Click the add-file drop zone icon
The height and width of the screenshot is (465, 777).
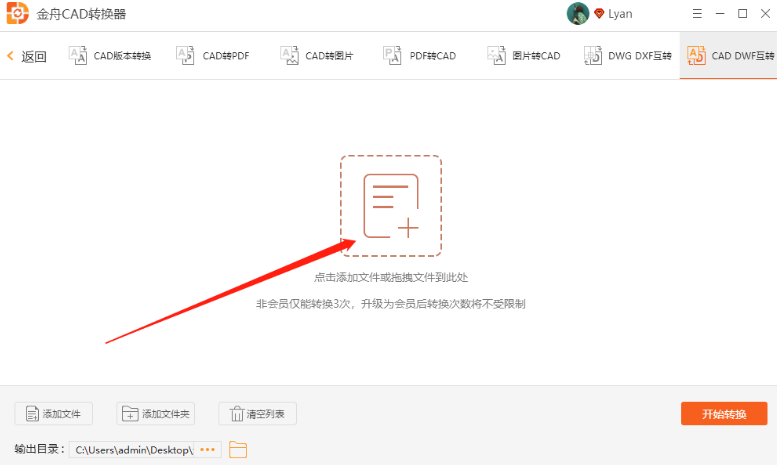click(391, 206)
